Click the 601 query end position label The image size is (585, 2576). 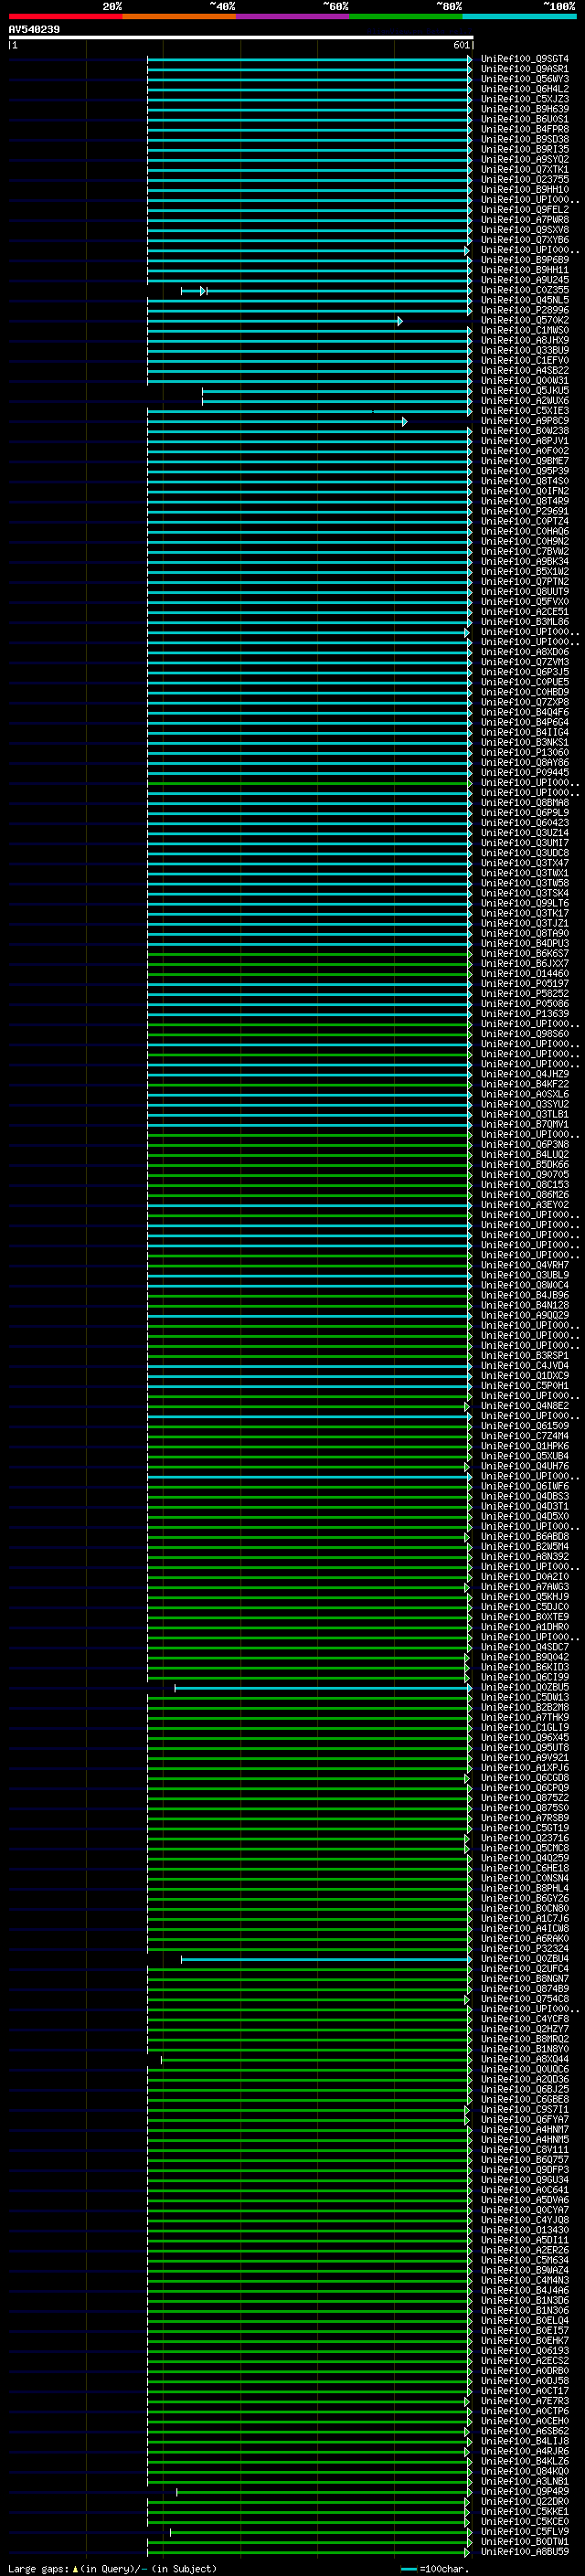pyautogui.click(x=461, y=45)
